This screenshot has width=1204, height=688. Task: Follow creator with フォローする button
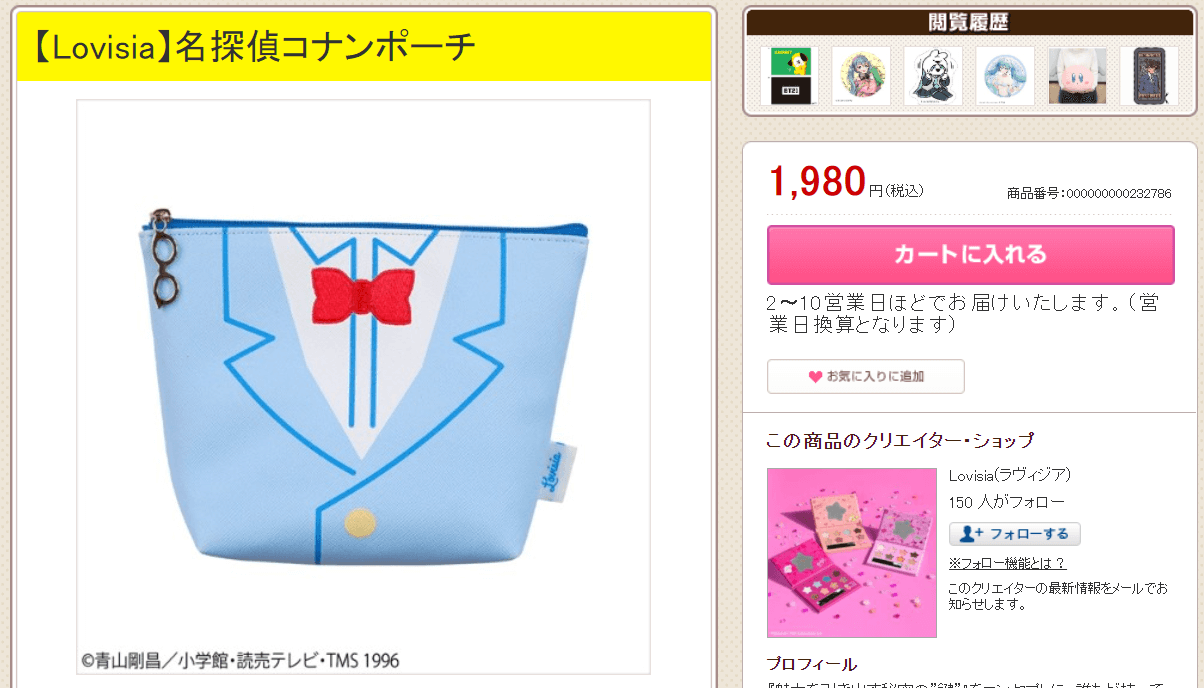1015,534
